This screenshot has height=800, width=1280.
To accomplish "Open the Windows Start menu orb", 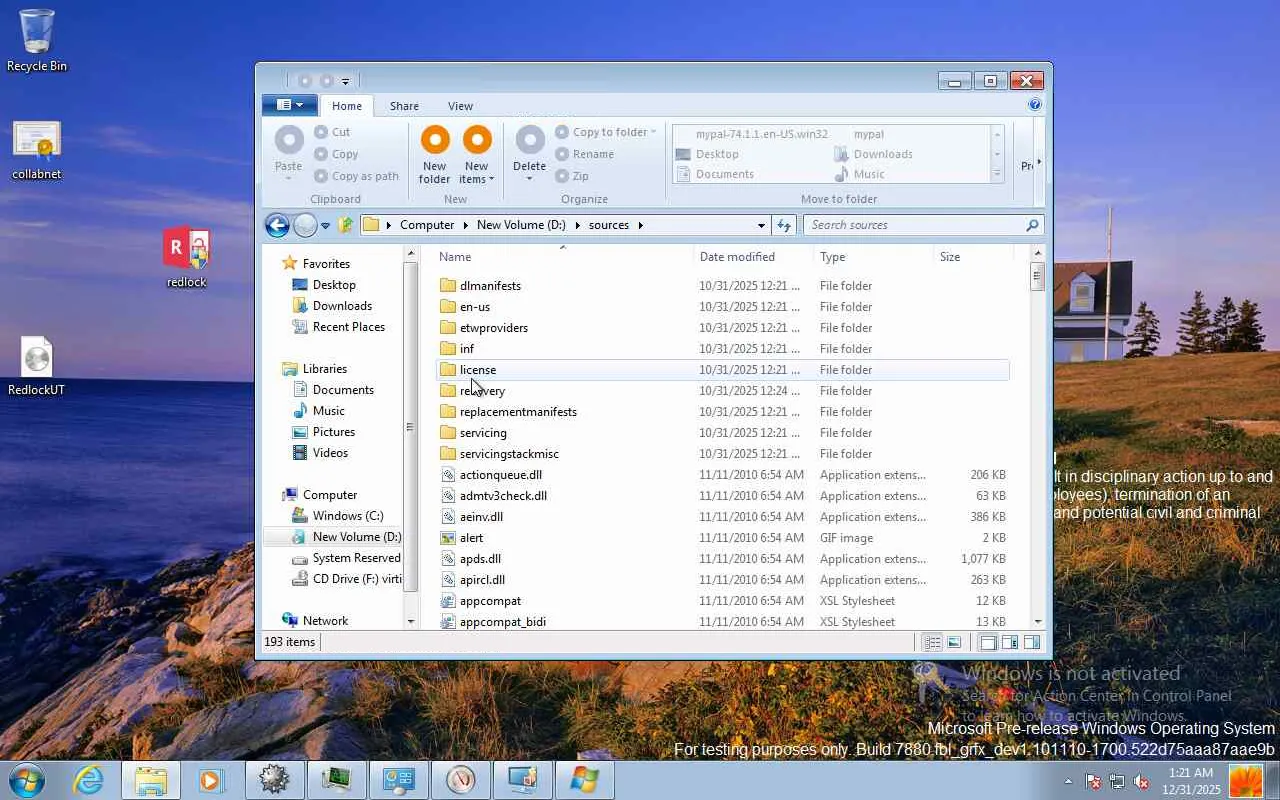I will pos(27,780).
